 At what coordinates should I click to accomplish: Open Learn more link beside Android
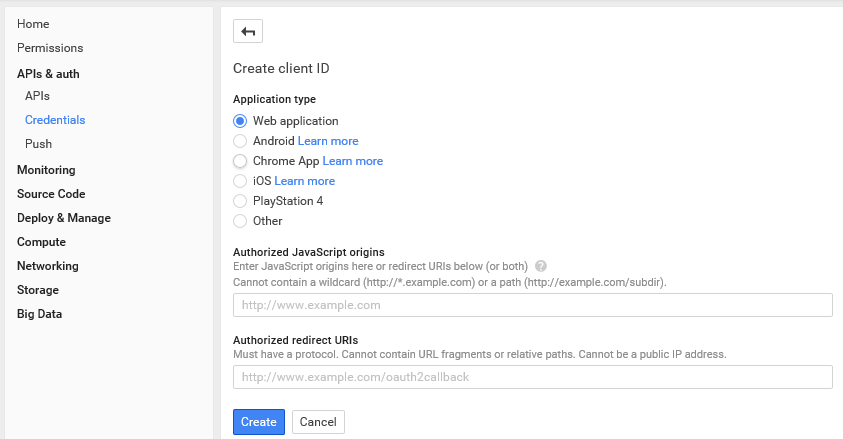coord(328,141)
